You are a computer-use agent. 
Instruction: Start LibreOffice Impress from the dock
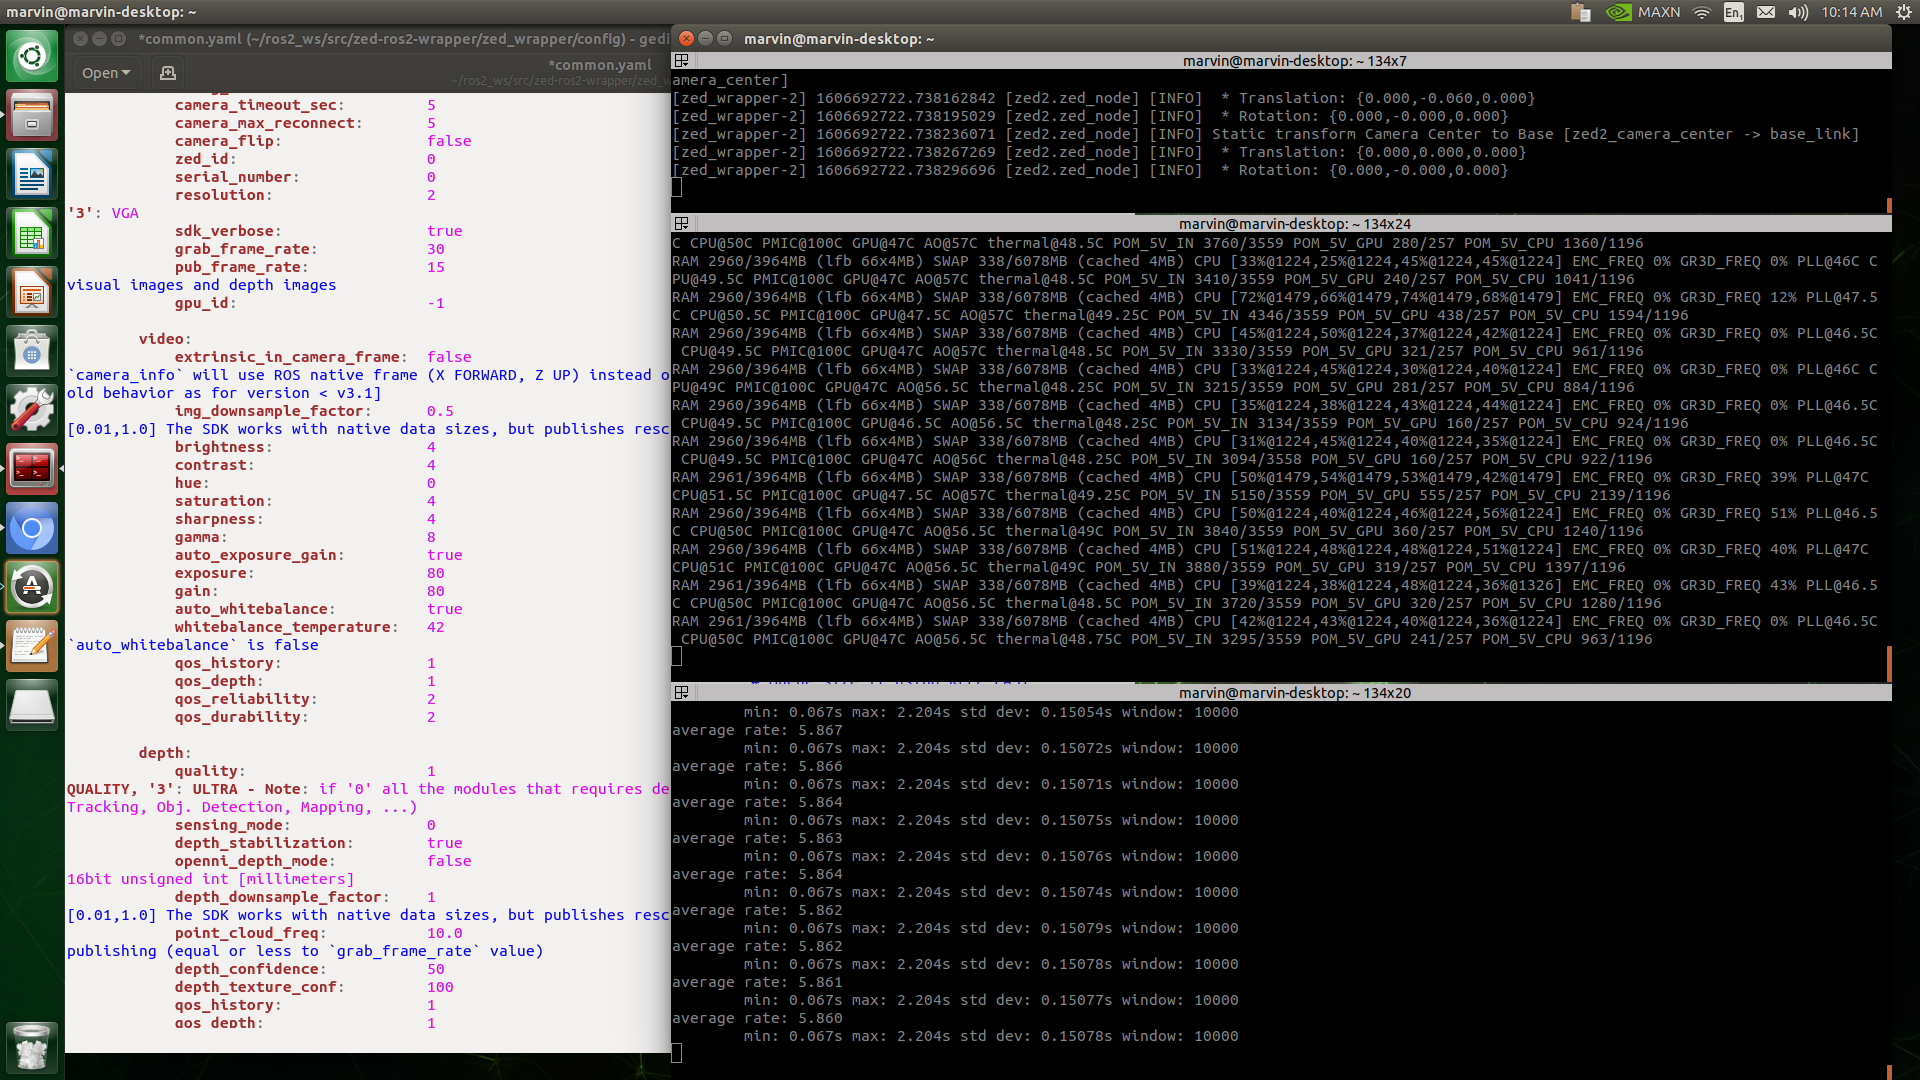(32, 292)
